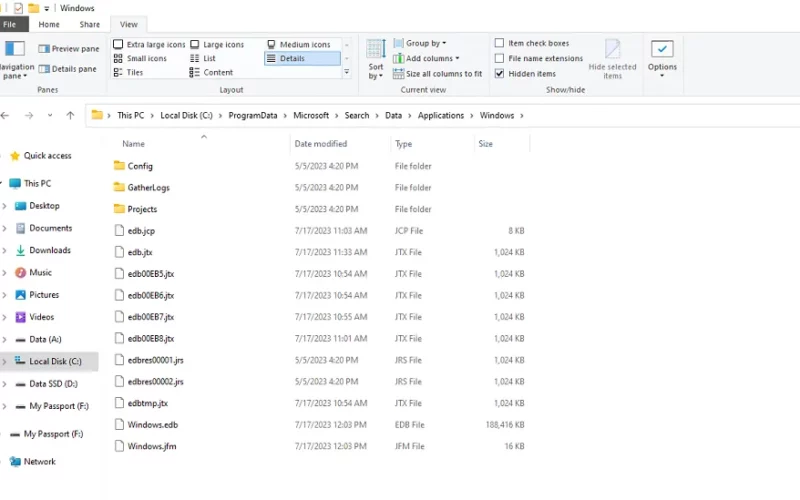
Task: Uncheck Hidden items checkbox
Action: pos(499,73)
